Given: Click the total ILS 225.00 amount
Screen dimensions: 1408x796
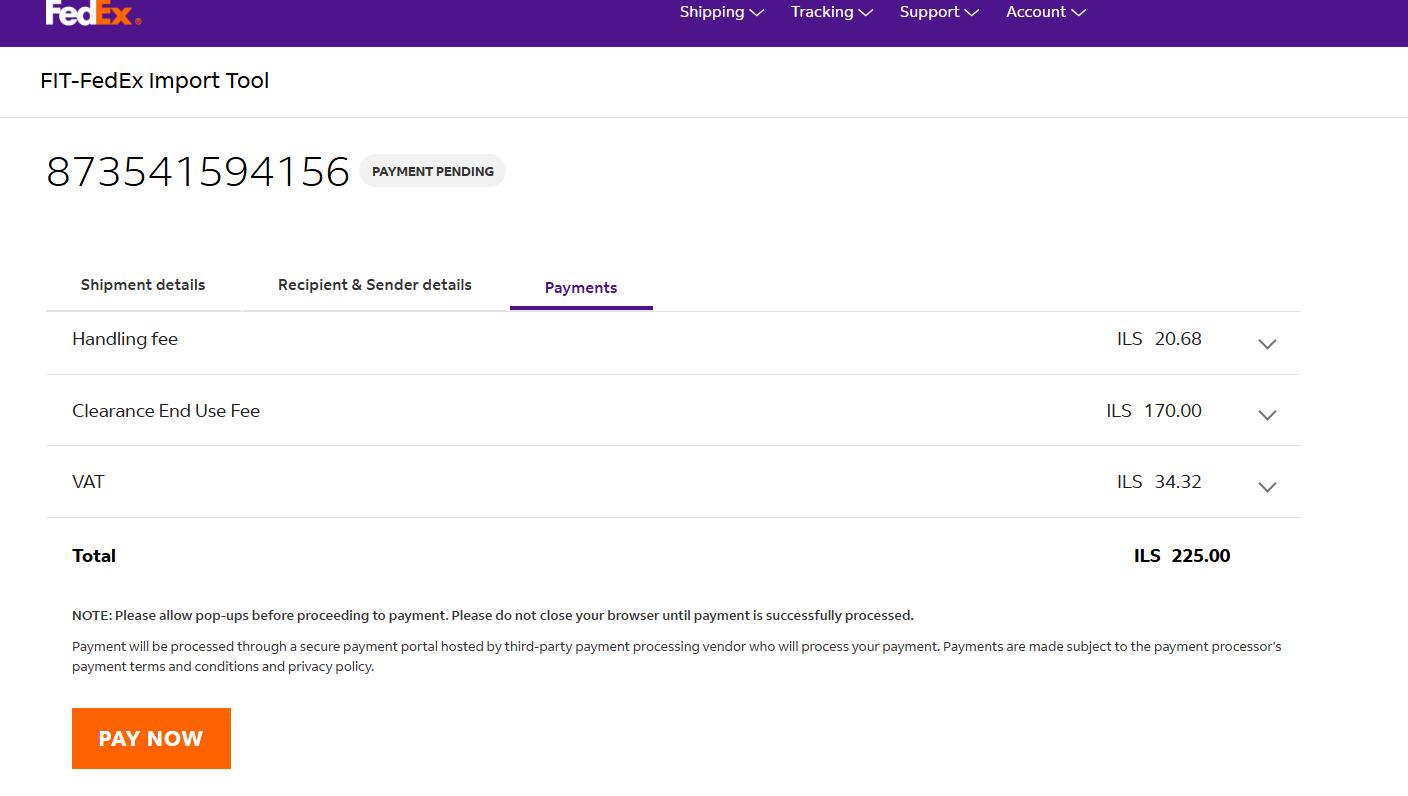Looking at the screenshot, I should (1182, 556).
